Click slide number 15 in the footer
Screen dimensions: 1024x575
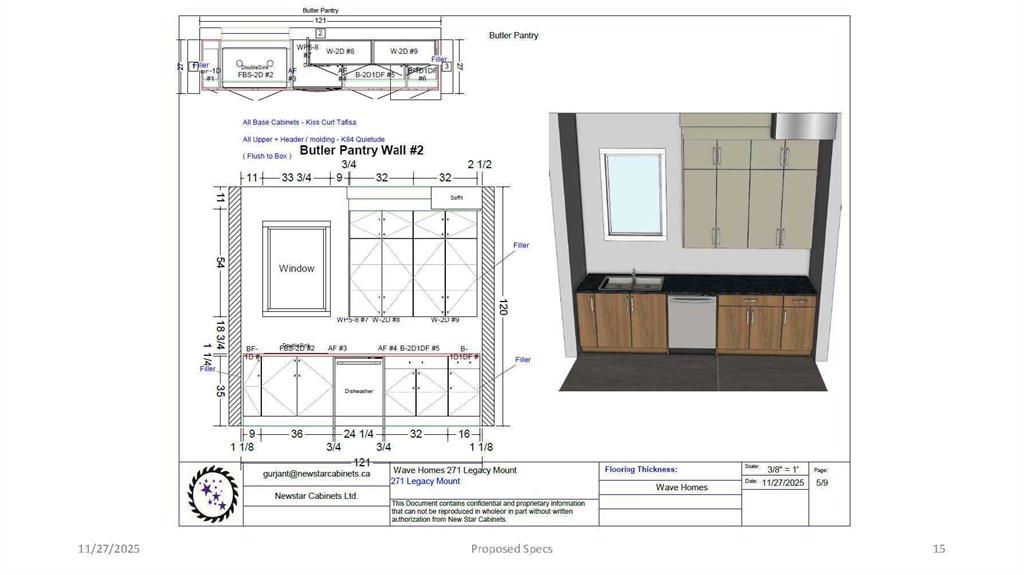pos(938,549)
